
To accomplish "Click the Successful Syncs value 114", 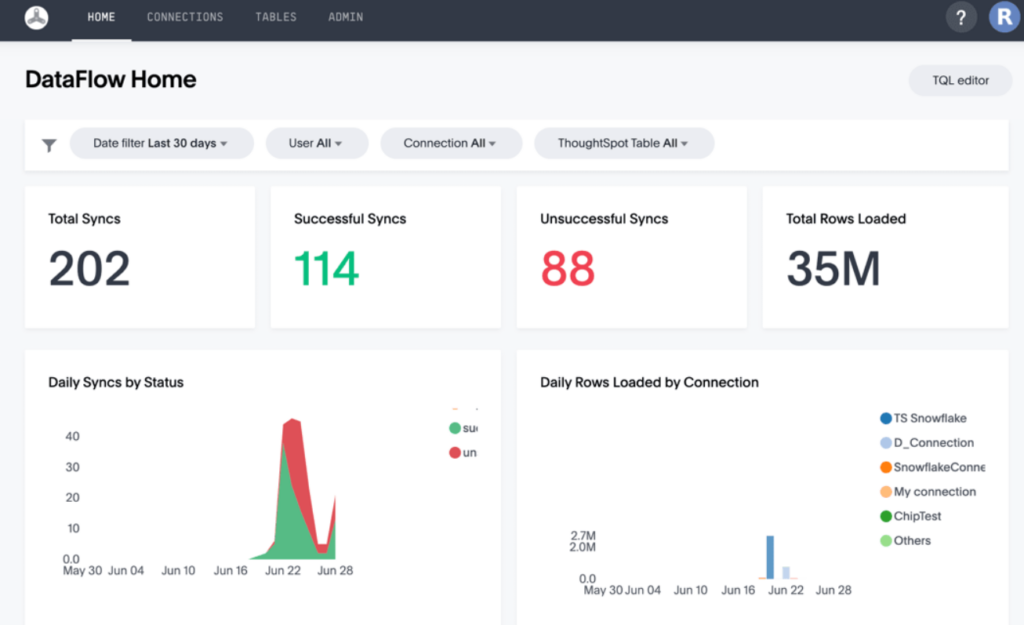I will click(326, 268).
